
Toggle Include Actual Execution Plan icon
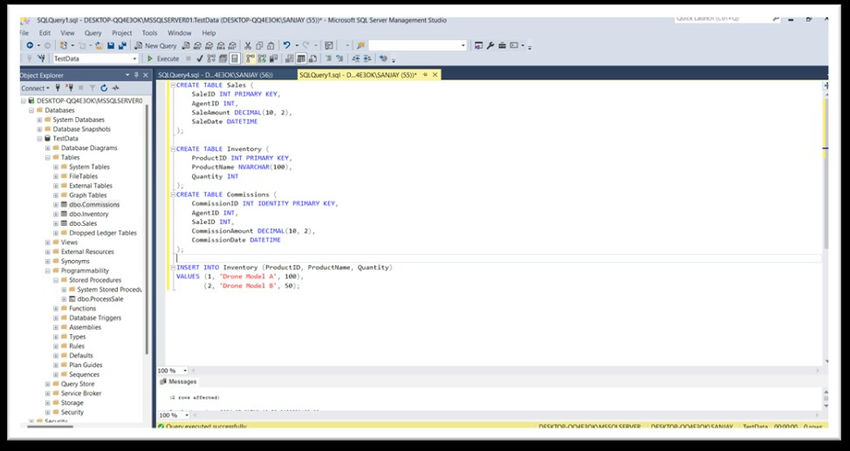coord(250,59)
